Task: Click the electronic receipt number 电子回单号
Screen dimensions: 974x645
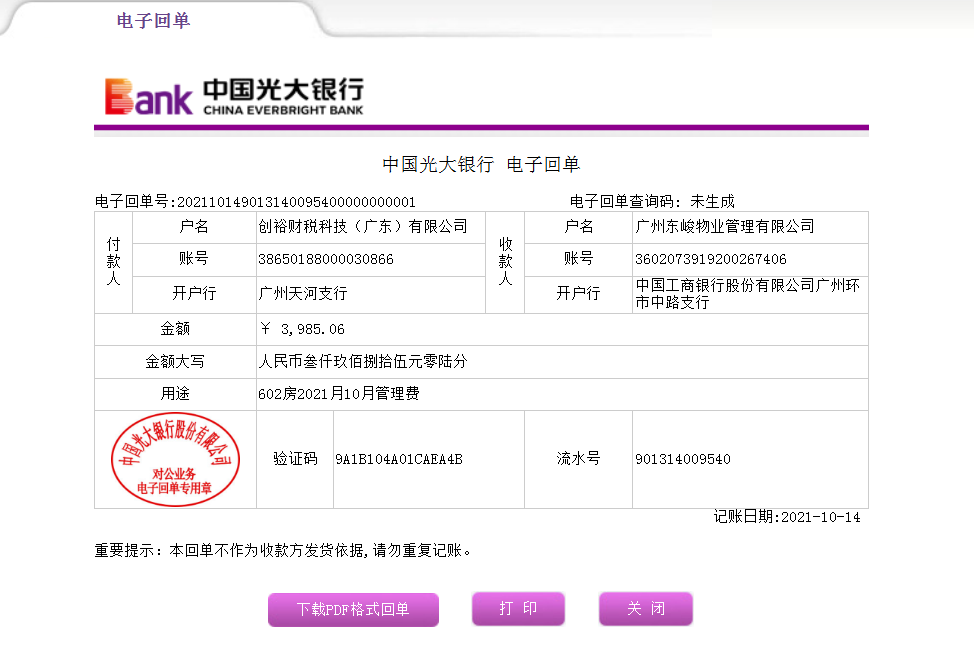Action: (x=255, y=201)
